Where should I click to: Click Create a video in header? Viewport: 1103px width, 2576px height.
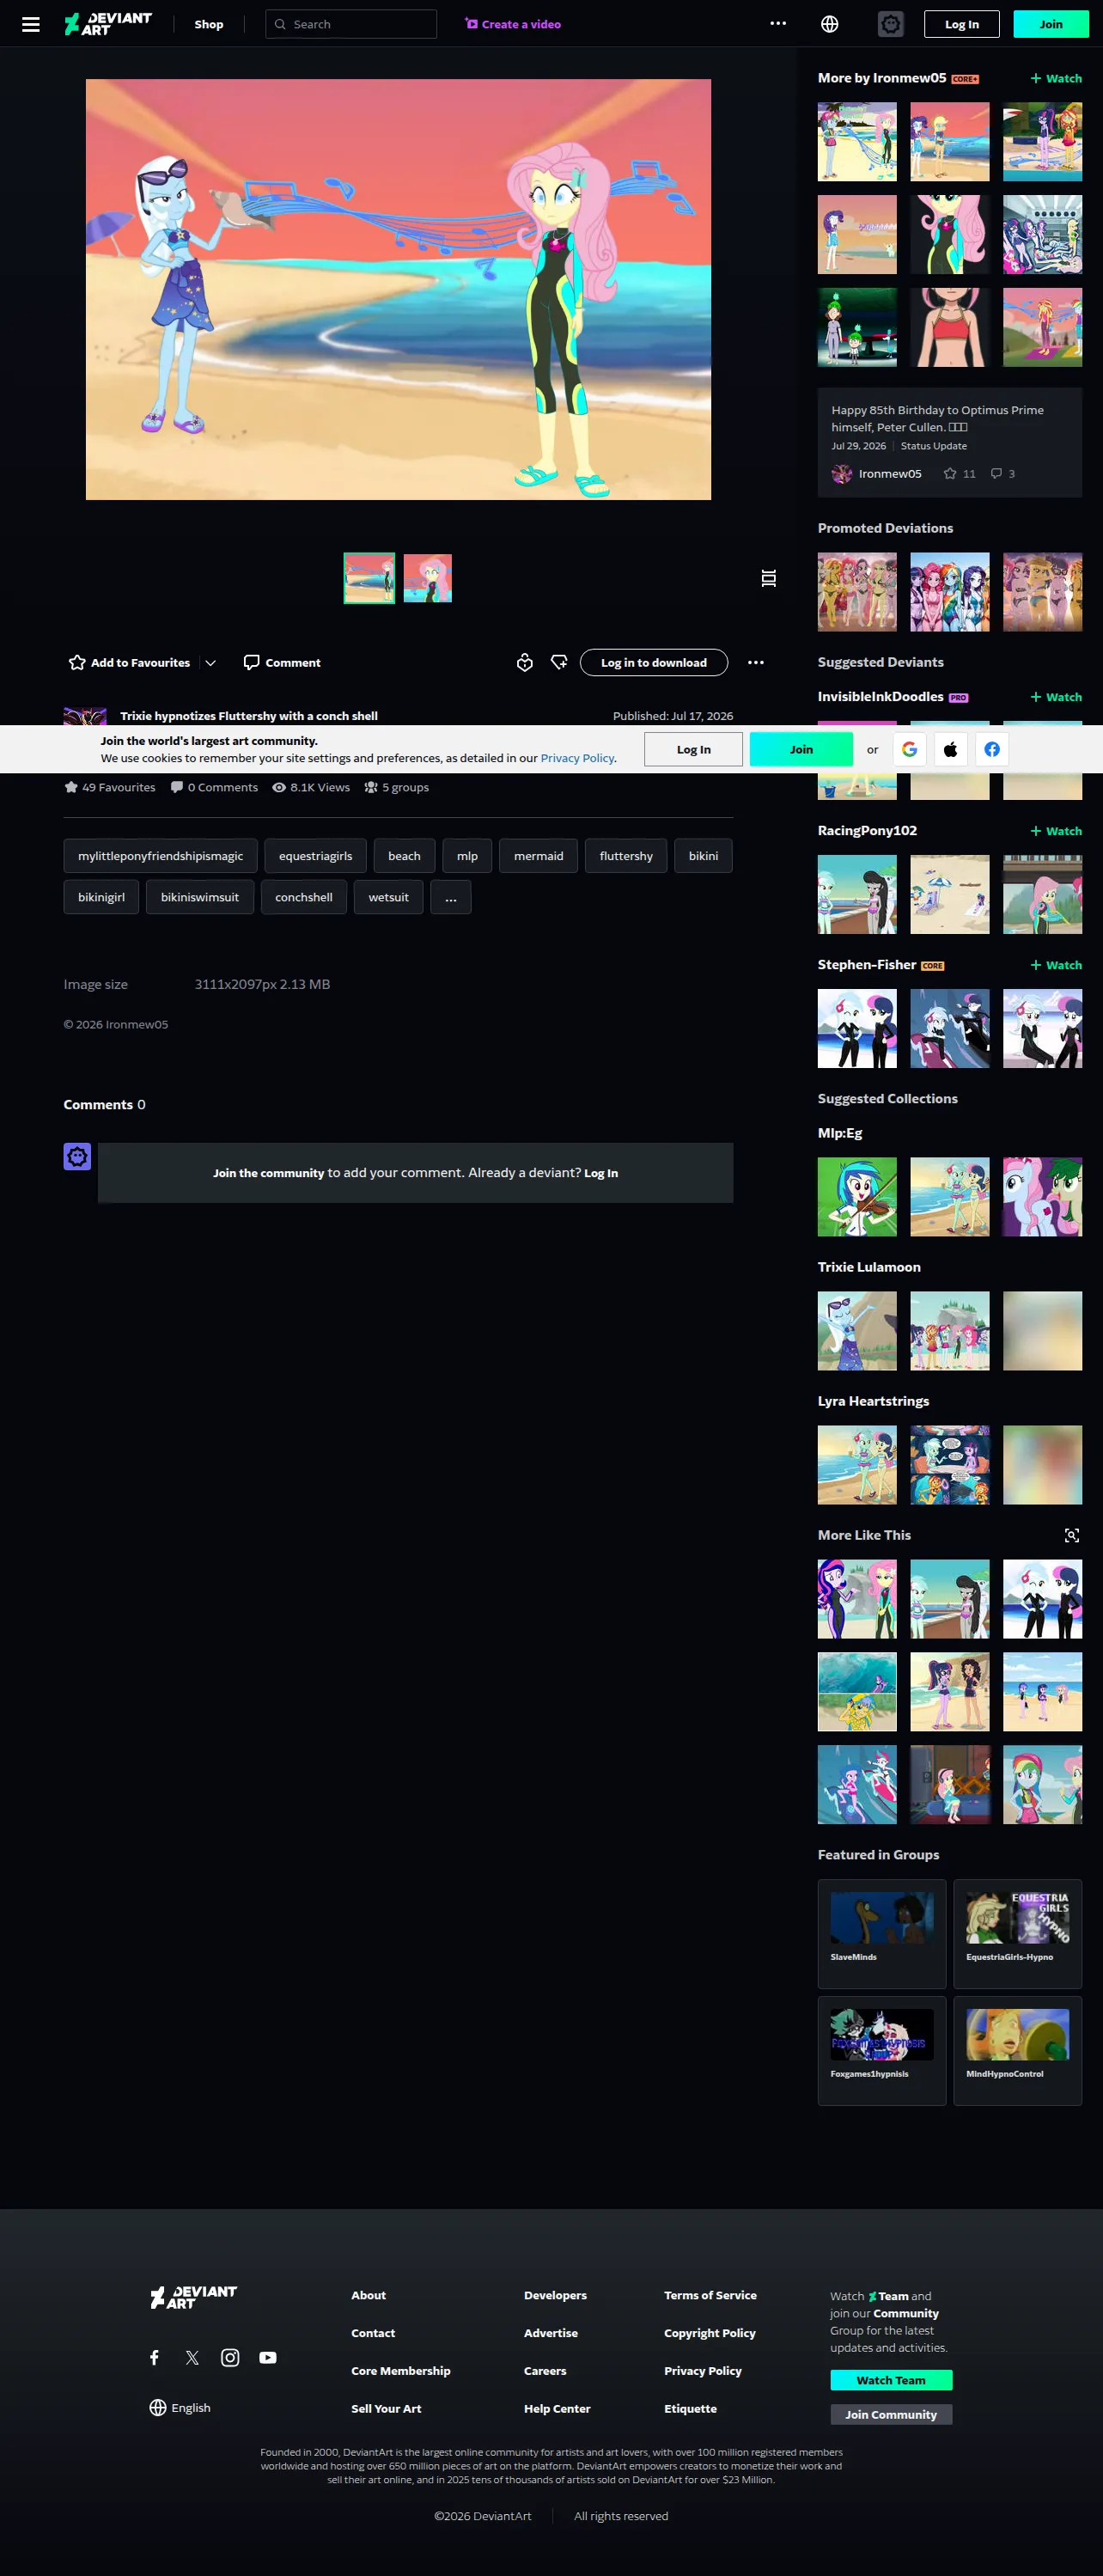(513, 24)
